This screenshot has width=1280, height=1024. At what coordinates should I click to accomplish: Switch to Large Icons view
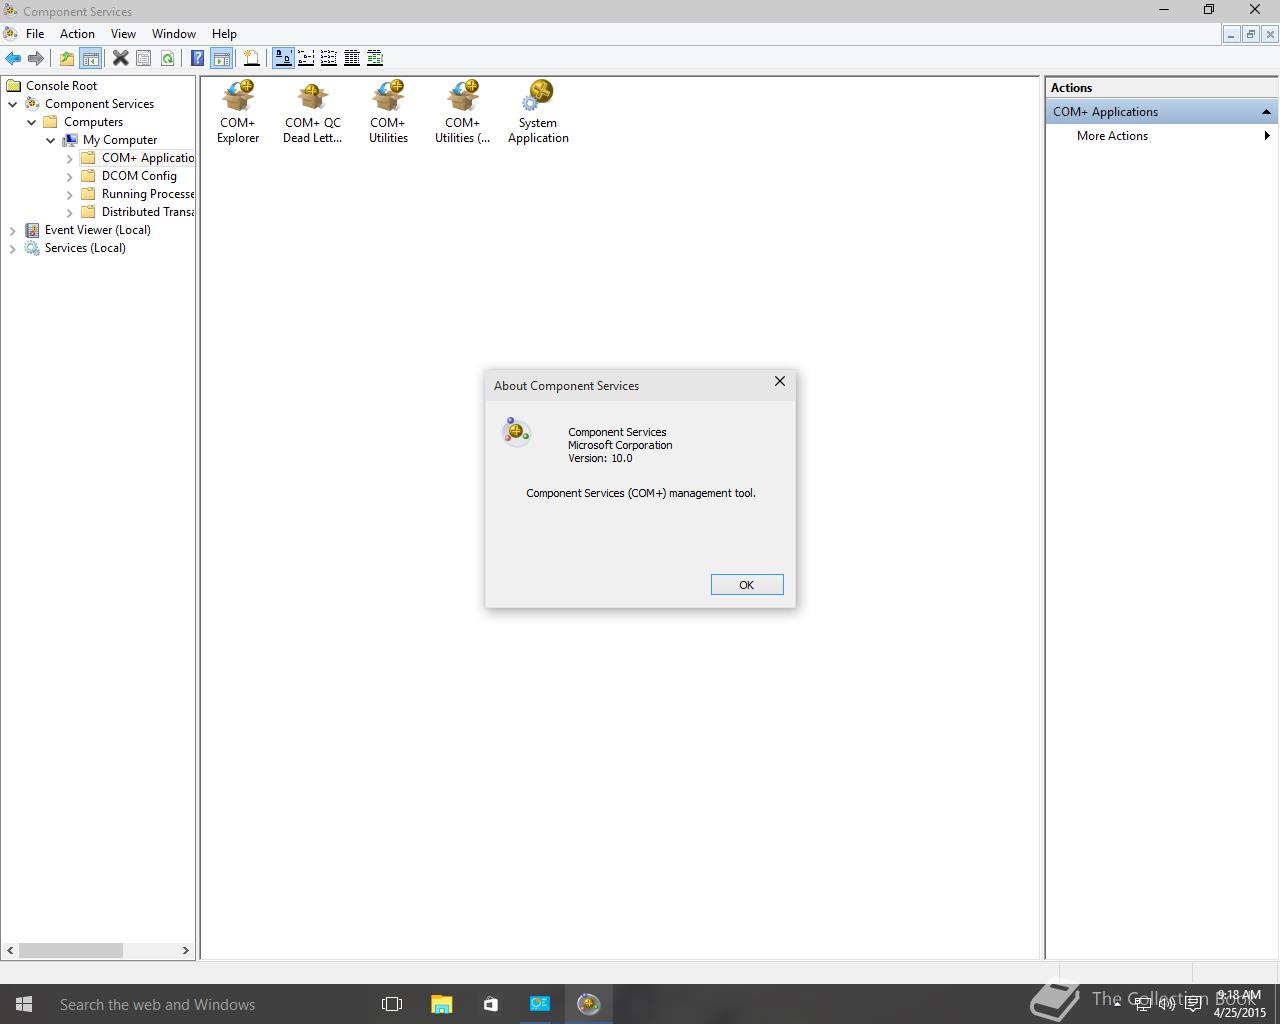pos(283,58)
